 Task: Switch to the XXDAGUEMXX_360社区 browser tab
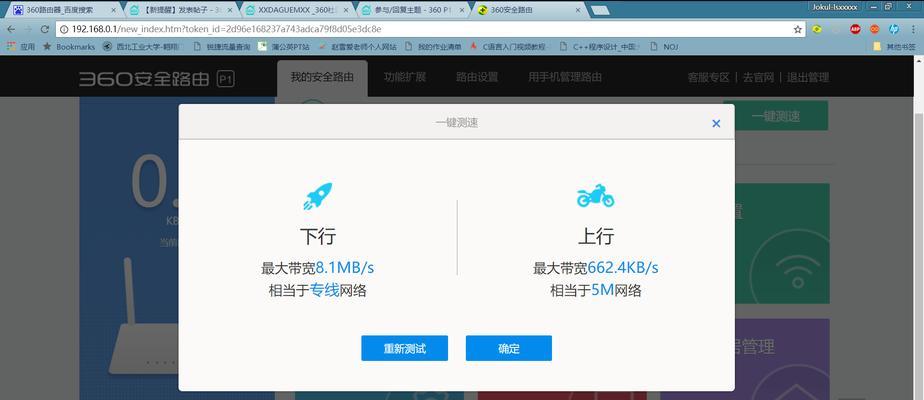296,10
